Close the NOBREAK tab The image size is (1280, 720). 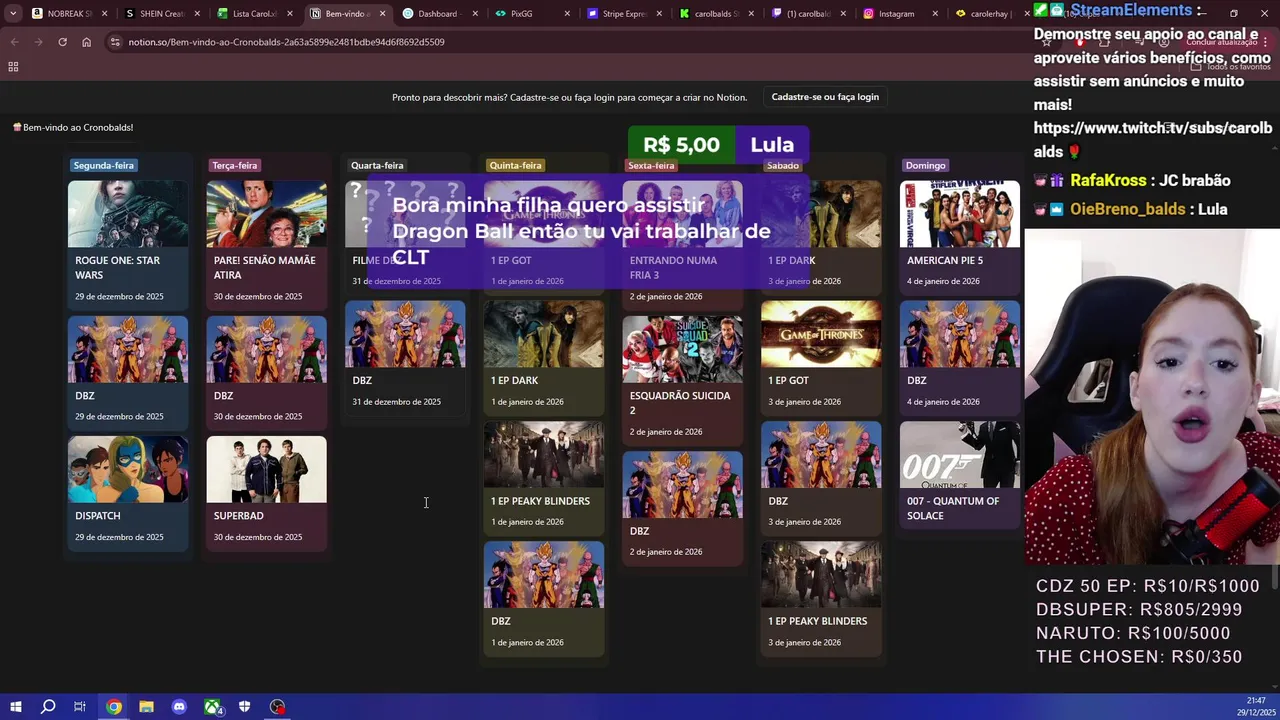pos(104,14)
